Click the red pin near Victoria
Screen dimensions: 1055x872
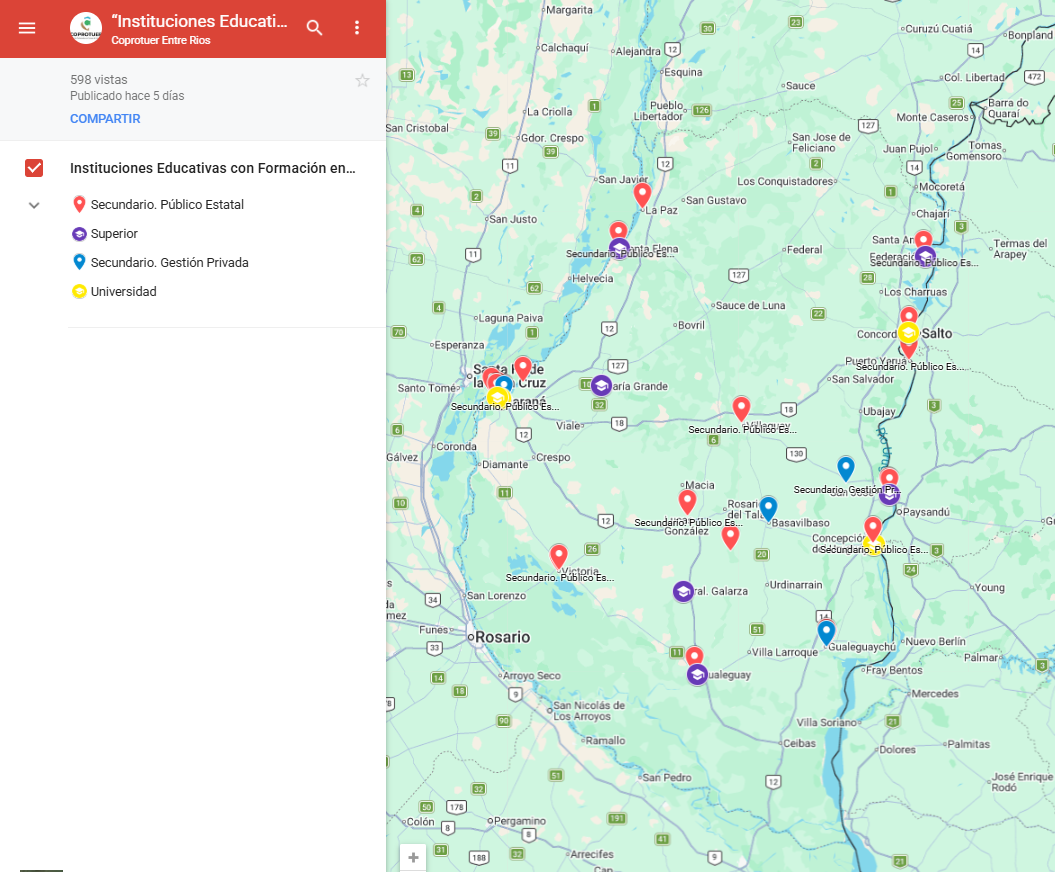[559, 556]
